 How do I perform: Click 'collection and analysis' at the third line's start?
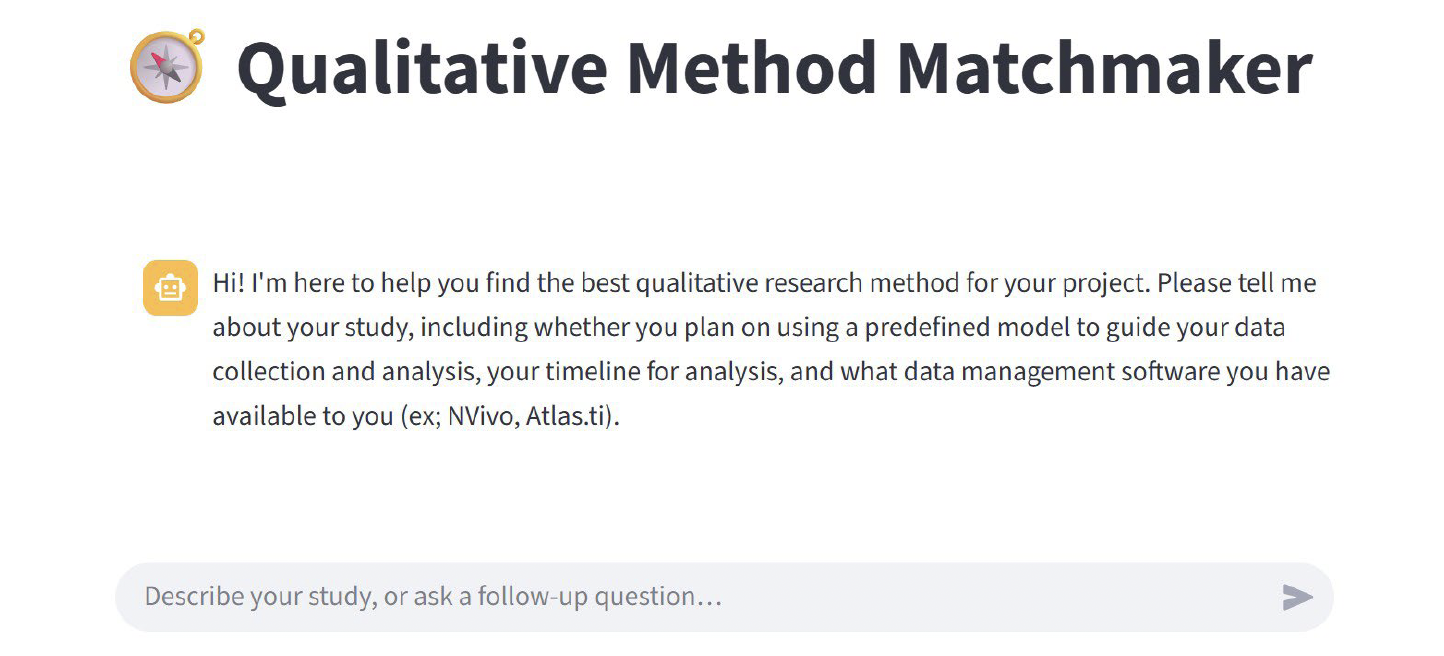click(x=340, y=372)
